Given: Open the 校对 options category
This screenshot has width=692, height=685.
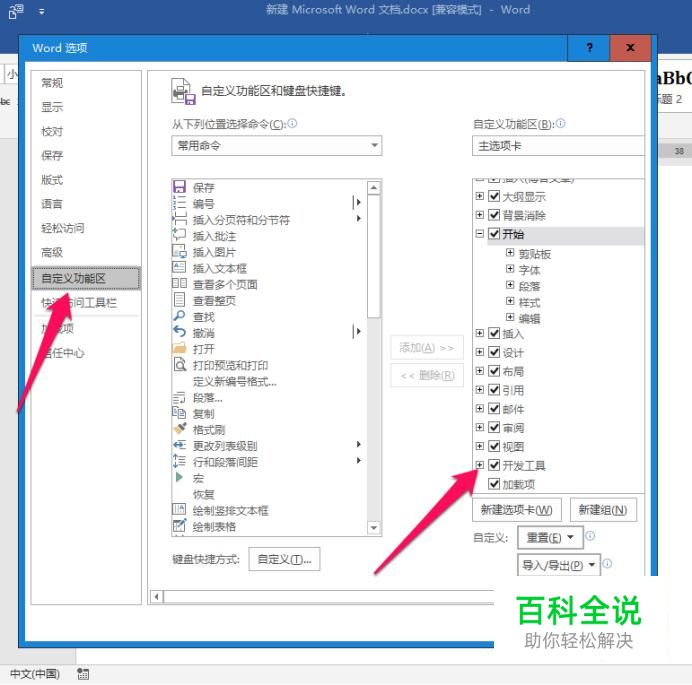Looking at the screenshot, I should click(x=52, y=131).
